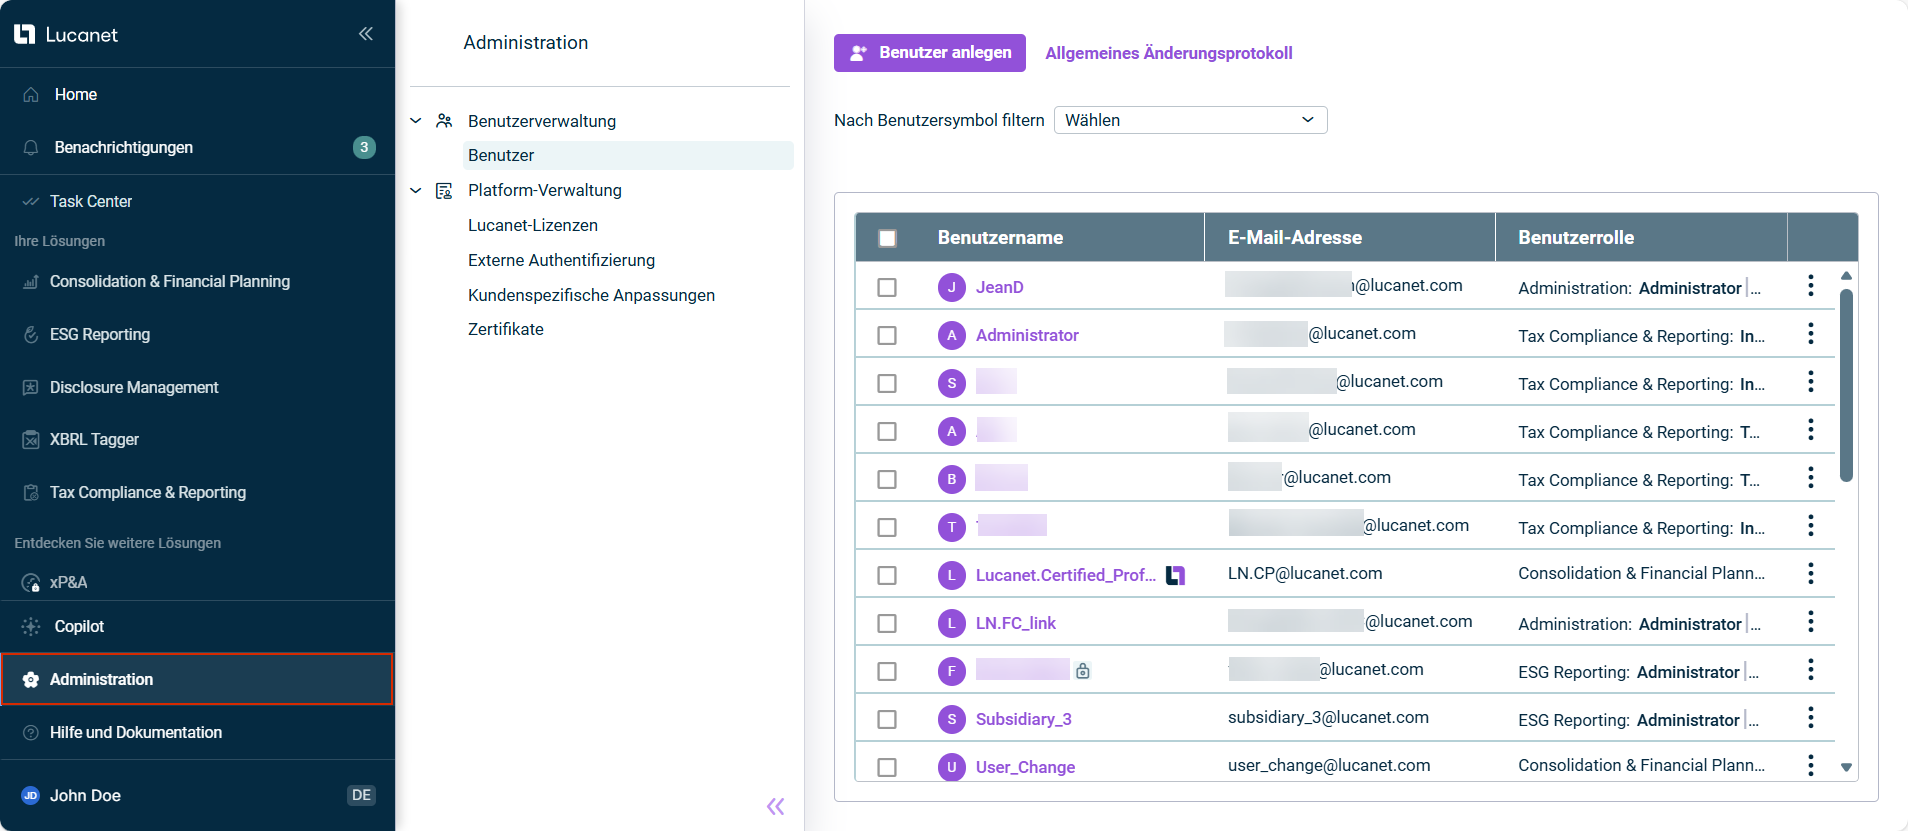Click the ESG Reporting leaf icon
Screen dimensions: 1908x831
pos(31,335)
